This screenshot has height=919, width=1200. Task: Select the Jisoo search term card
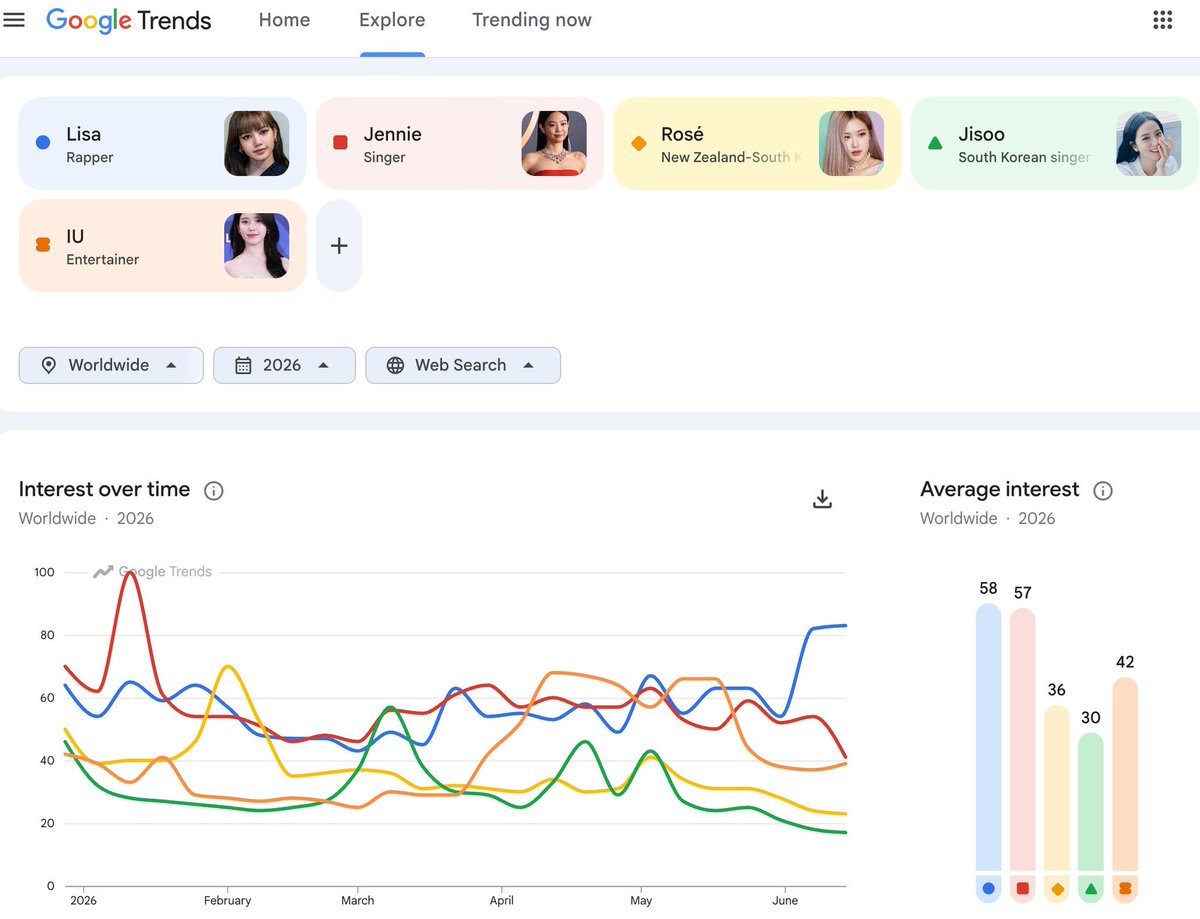(x=1054, y=143)
